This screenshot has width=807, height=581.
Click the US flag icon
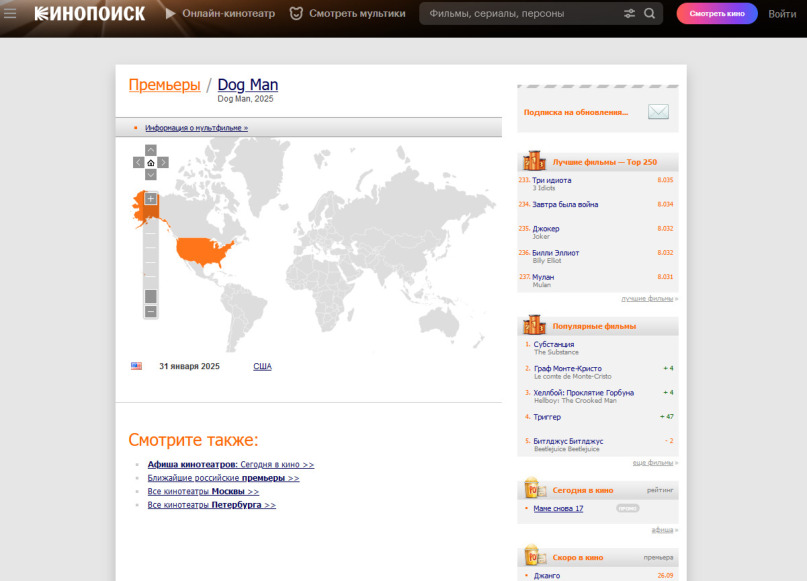136,366
